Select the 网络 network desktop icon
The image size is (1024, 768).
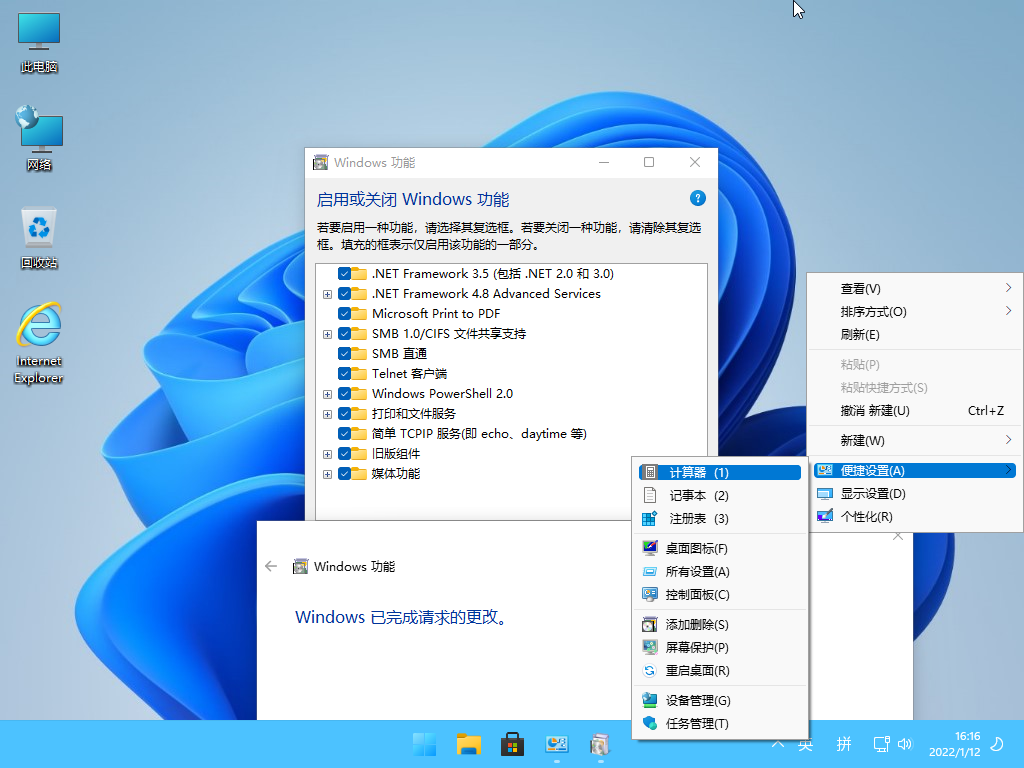pos(39,140)
